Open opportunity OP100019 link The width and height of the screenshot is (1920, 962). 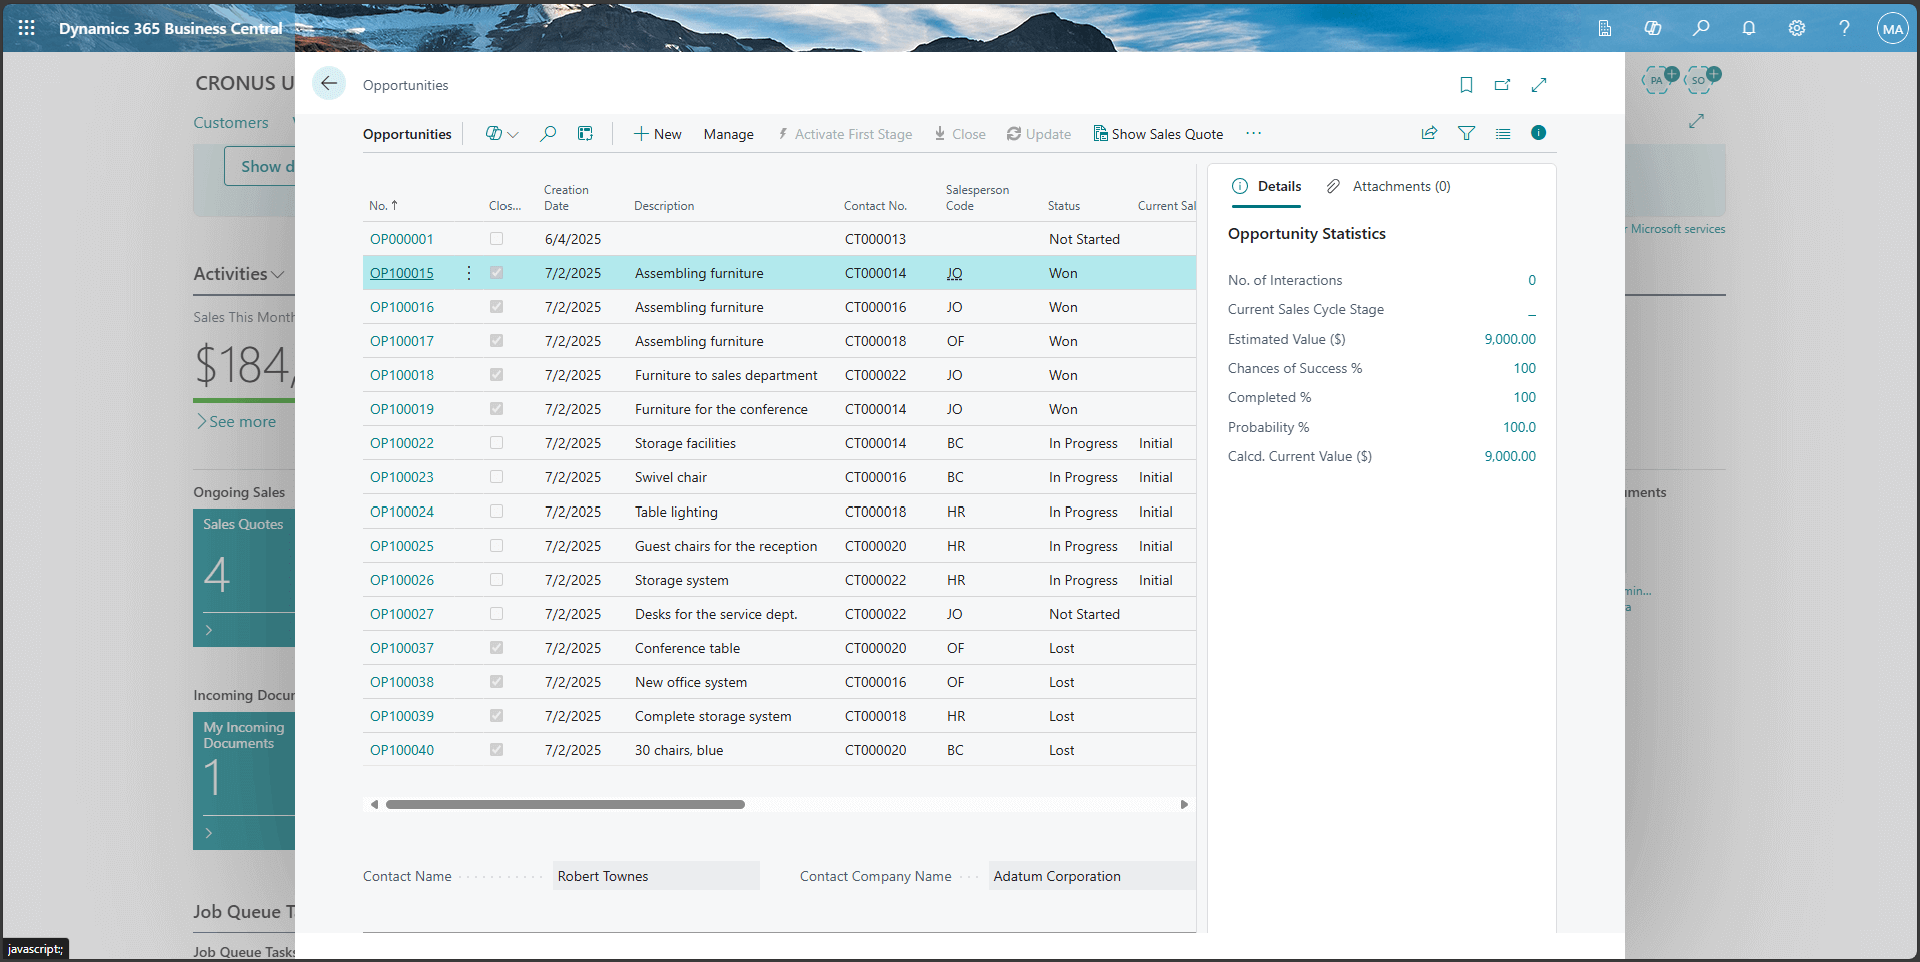pos(401,408)
